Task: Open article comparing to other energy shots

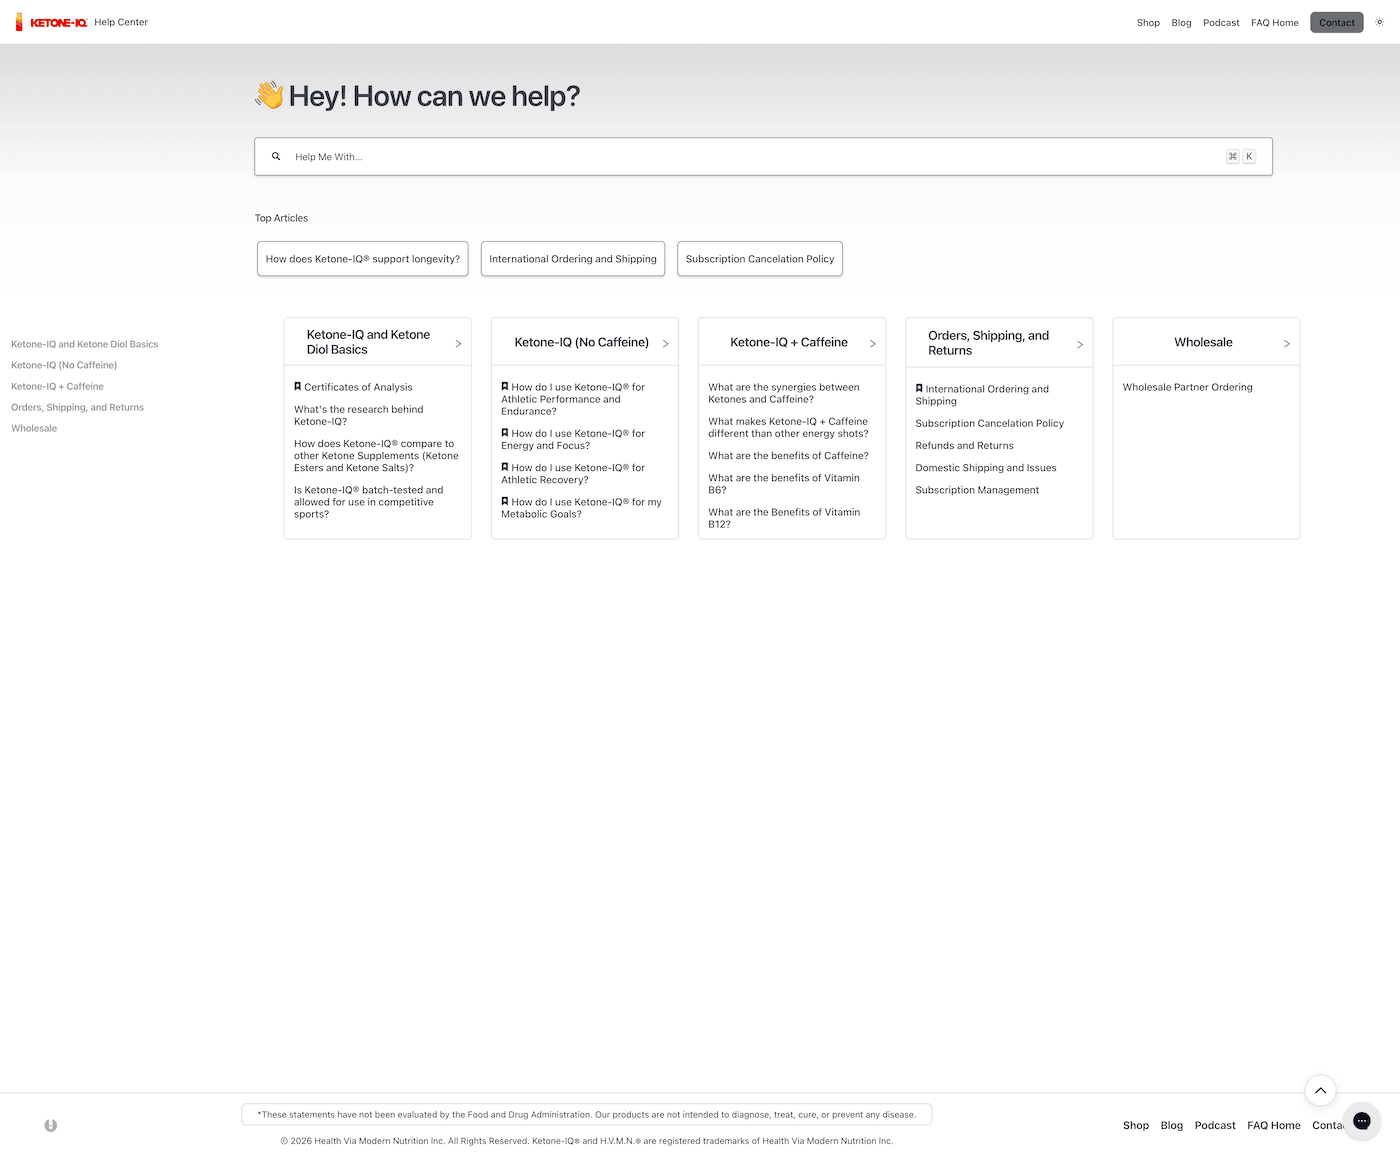Action: pyautogui.click(x=788, y=427)
